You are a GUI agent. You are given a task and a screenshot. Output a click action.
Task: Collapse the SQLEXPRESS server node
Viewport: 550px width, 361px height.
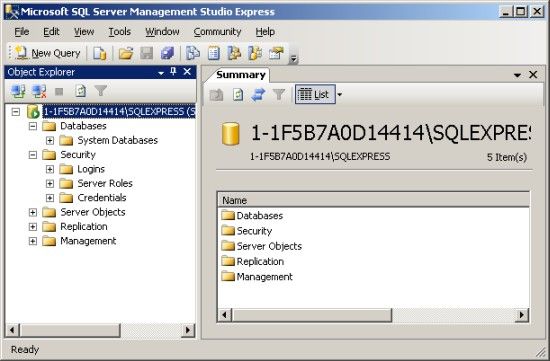point(16,112)
